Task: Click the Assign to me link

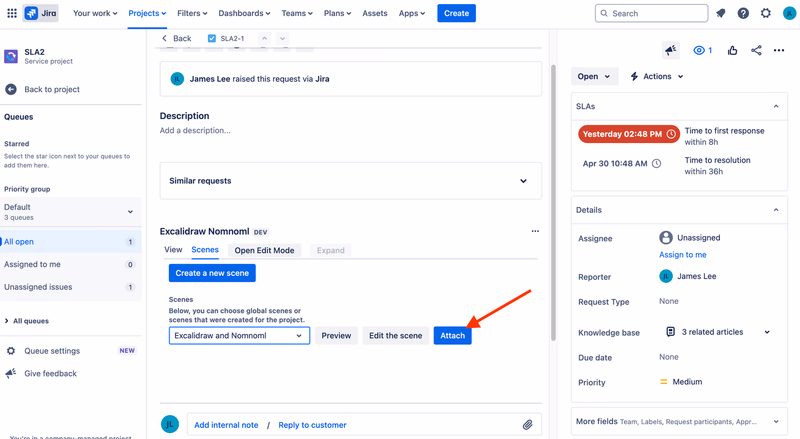Action: 683,255
